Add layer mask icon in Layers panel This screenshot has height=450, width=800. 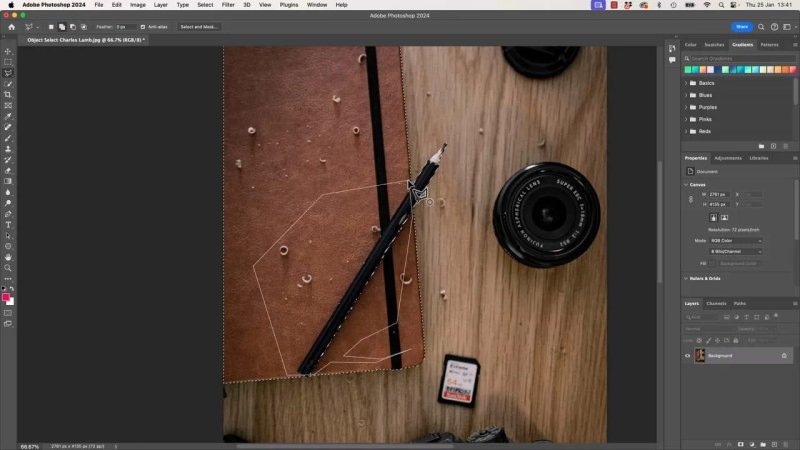point(740,444)
